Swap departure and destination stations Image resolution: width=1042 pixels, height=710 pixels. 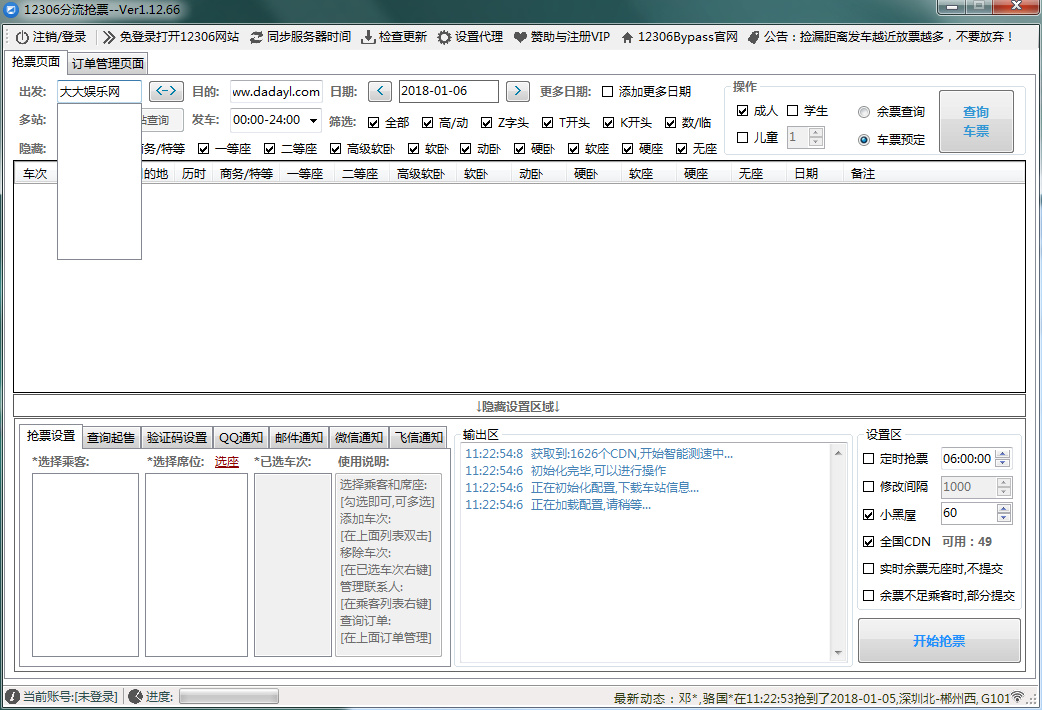coord(166,91)
